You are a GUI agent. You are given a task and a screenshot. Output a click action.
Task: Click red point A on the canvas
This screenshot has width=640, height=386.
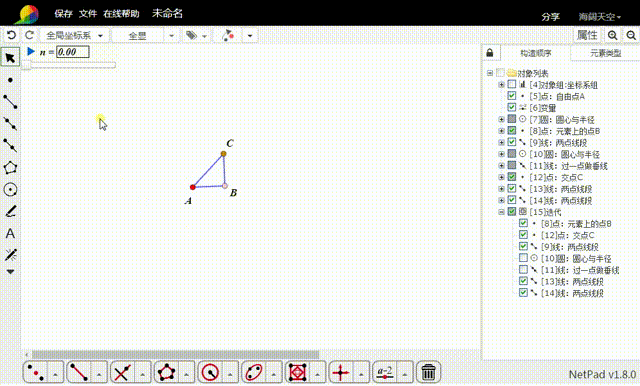tap(193, 187)
